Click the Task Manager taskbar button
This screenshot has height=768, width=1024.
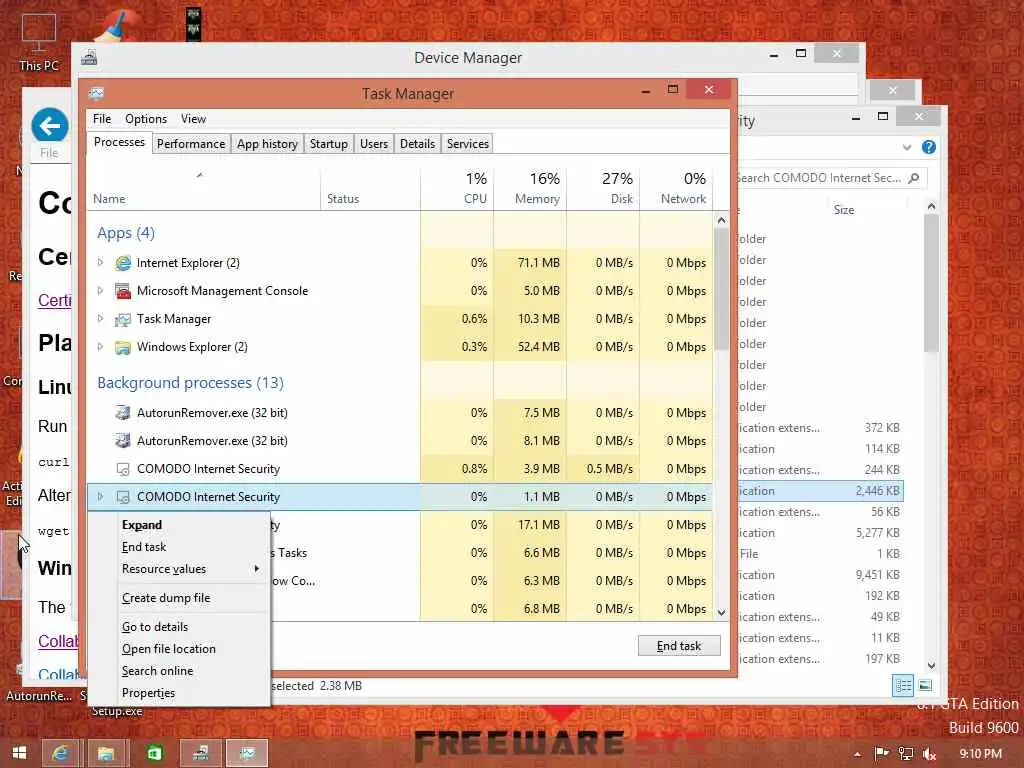click(247, 753)
